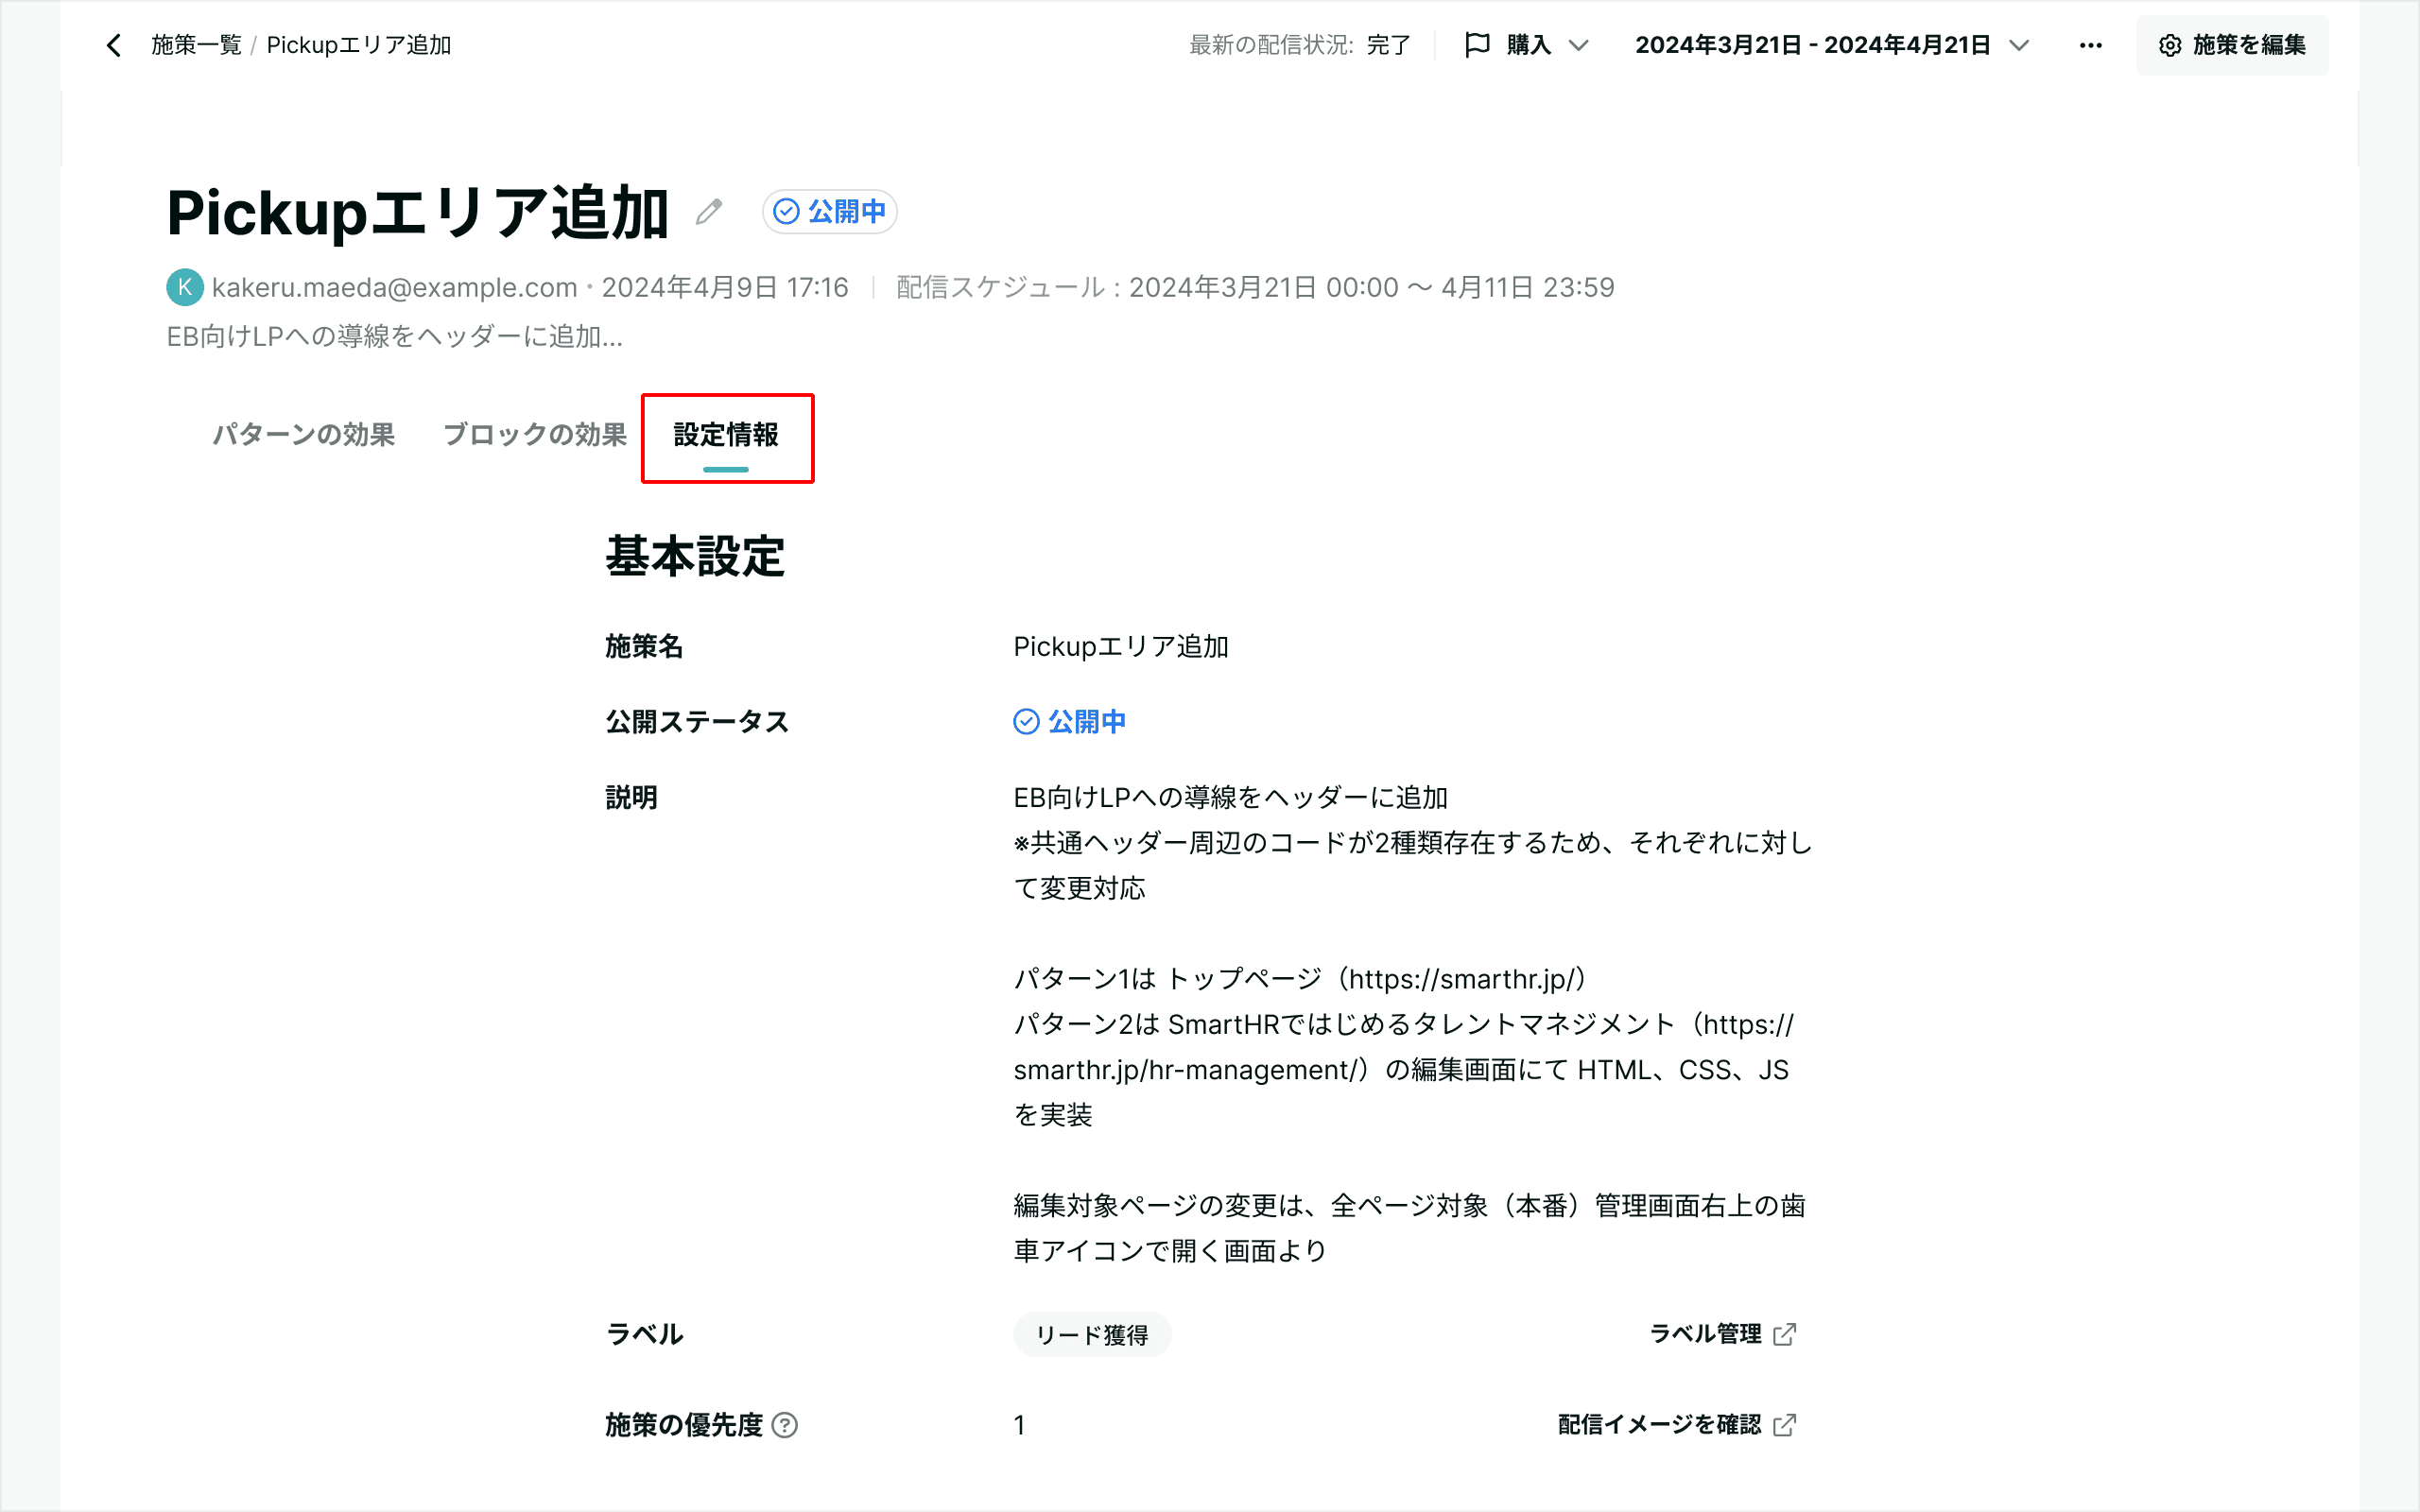Click the kakeru.maeda@example.com author text

tap(395, 287)
